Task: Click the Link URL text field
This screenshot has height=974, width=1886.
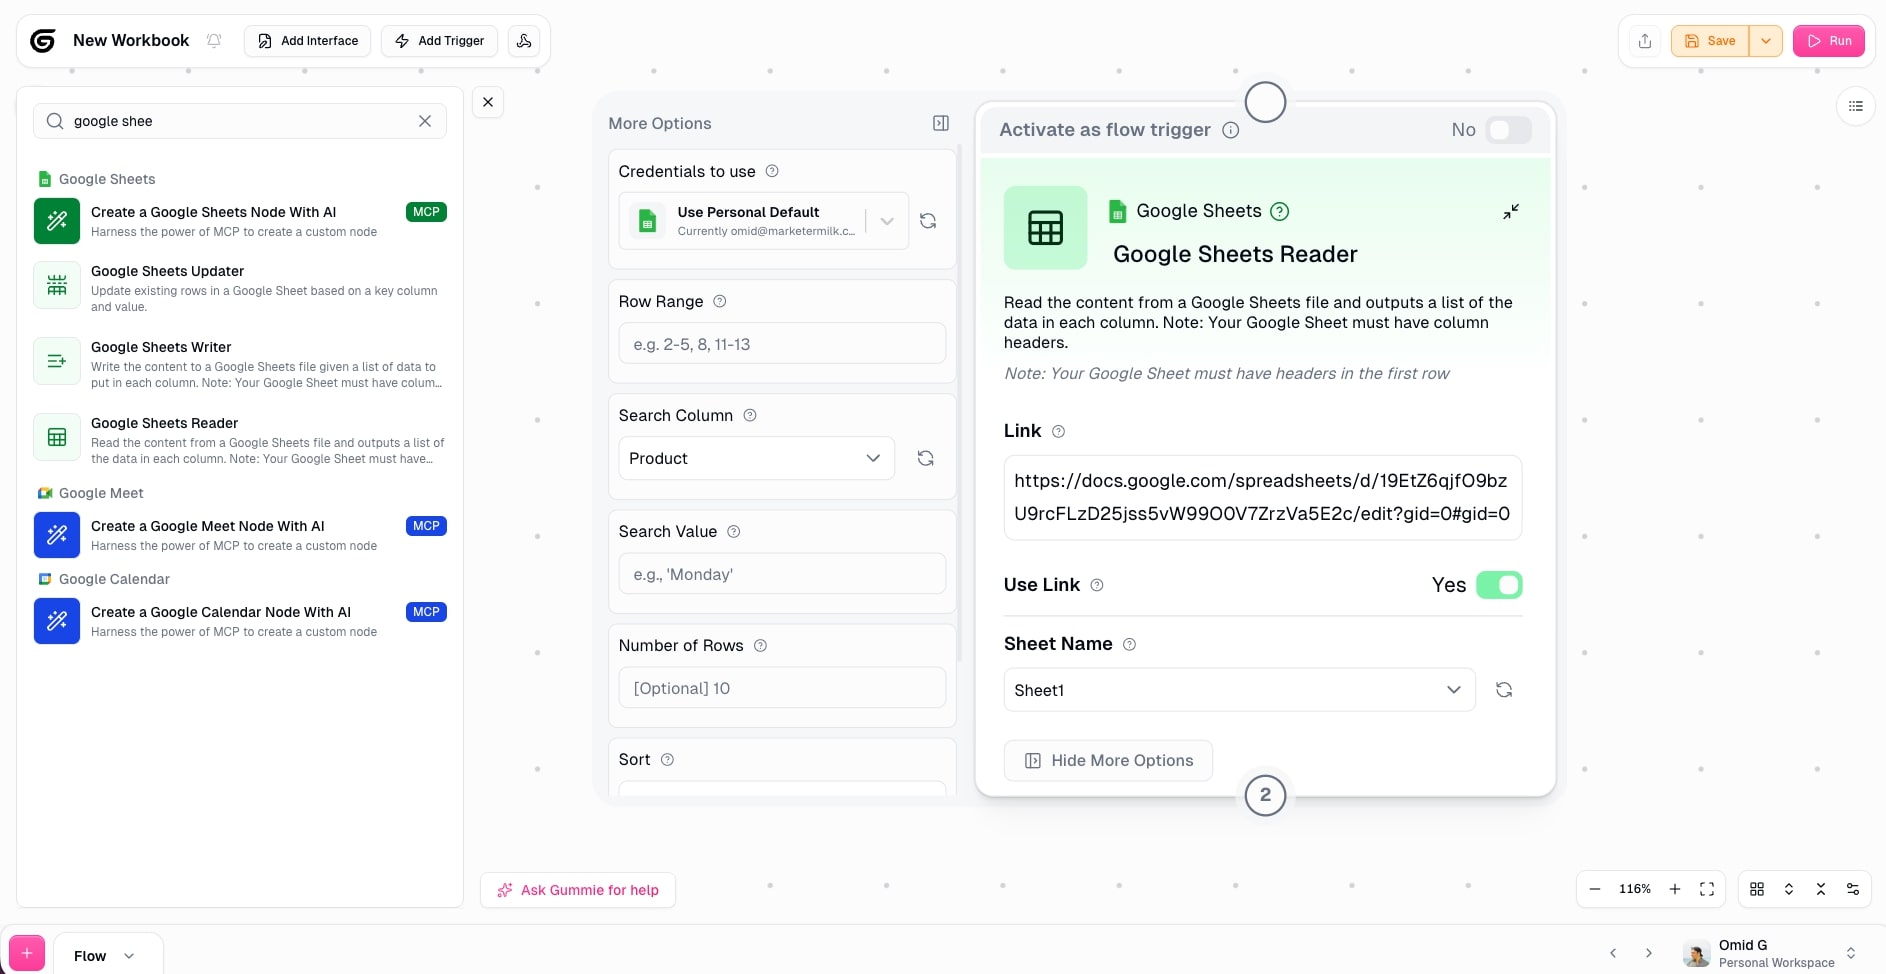Action: coord(1262,497)
